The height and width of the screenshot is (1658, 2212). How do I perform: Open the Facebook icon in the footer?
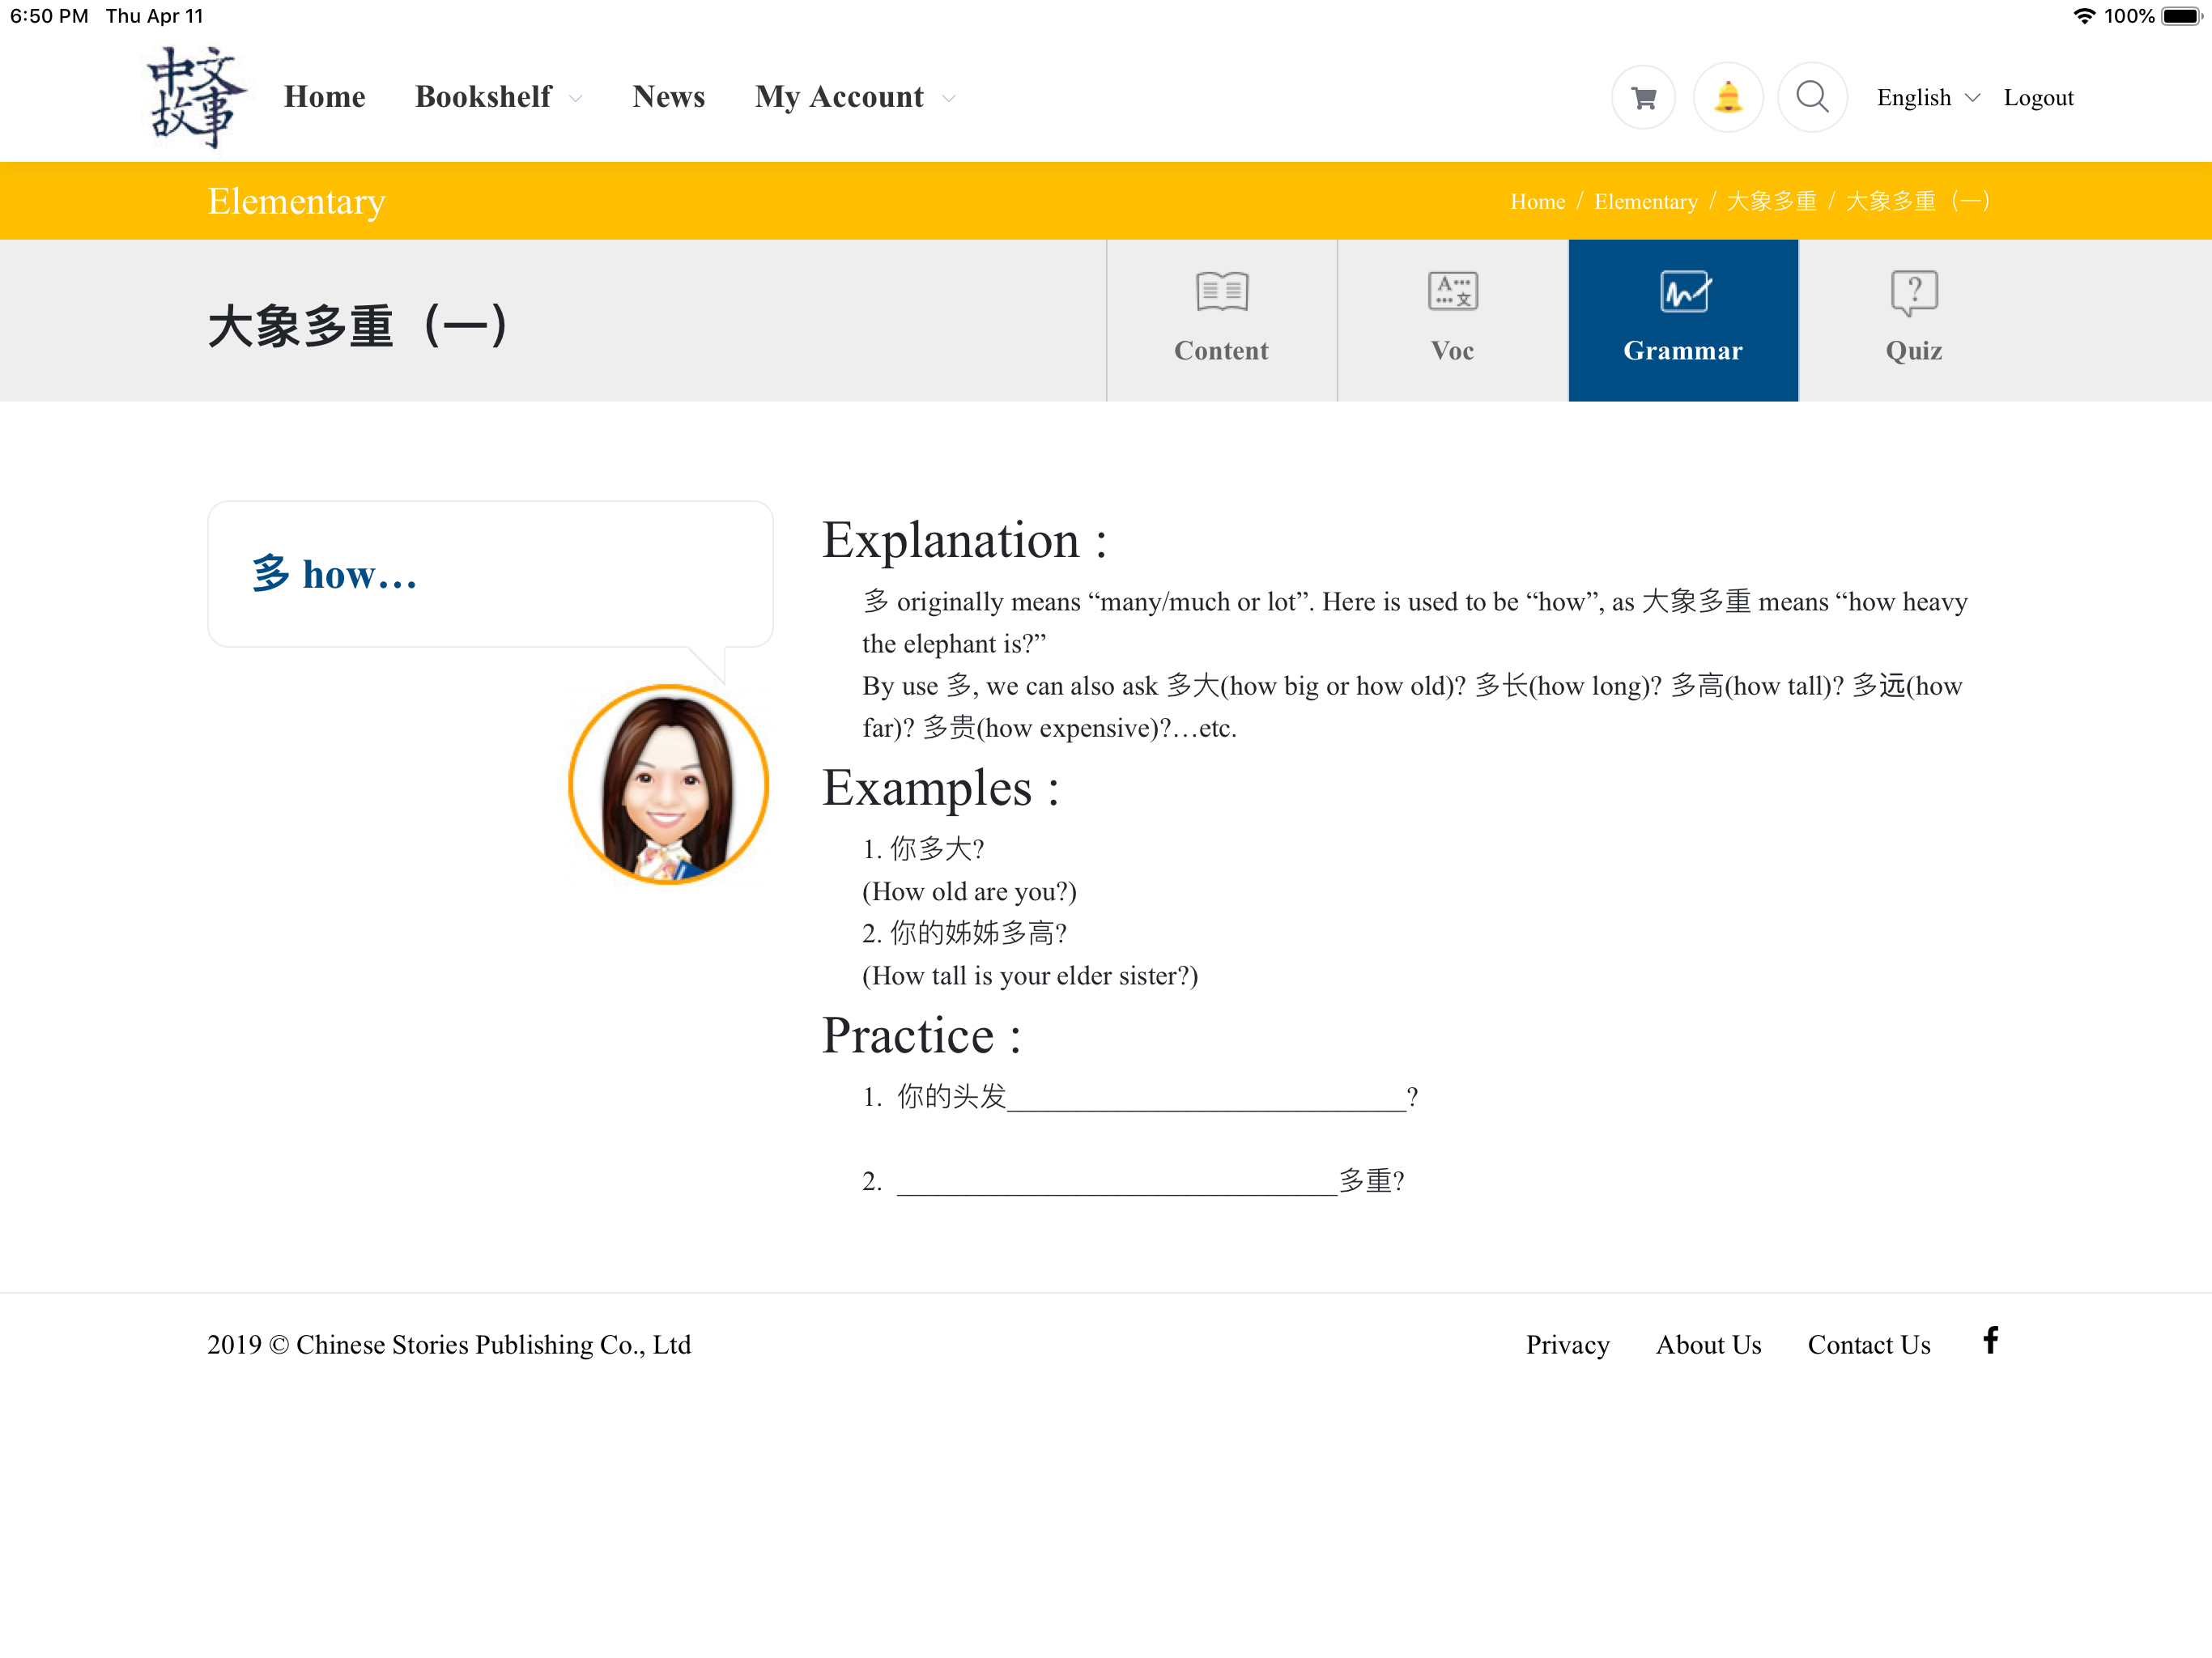coord(1990,1340)
